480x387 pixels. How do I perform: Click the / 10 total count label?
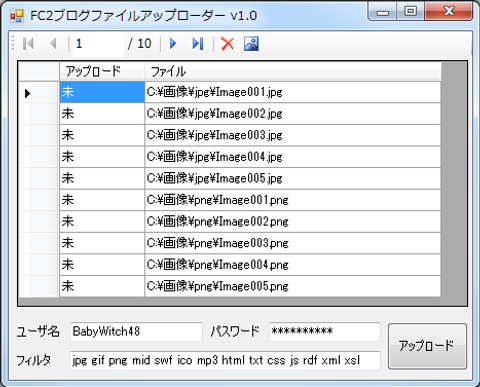140,44
